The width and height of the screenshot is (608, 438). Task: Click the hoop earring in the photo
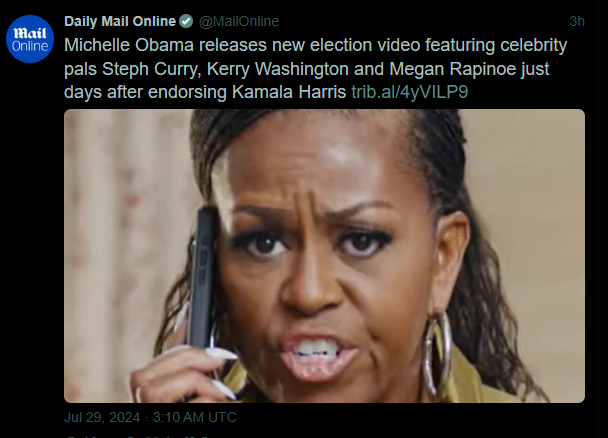437,353
